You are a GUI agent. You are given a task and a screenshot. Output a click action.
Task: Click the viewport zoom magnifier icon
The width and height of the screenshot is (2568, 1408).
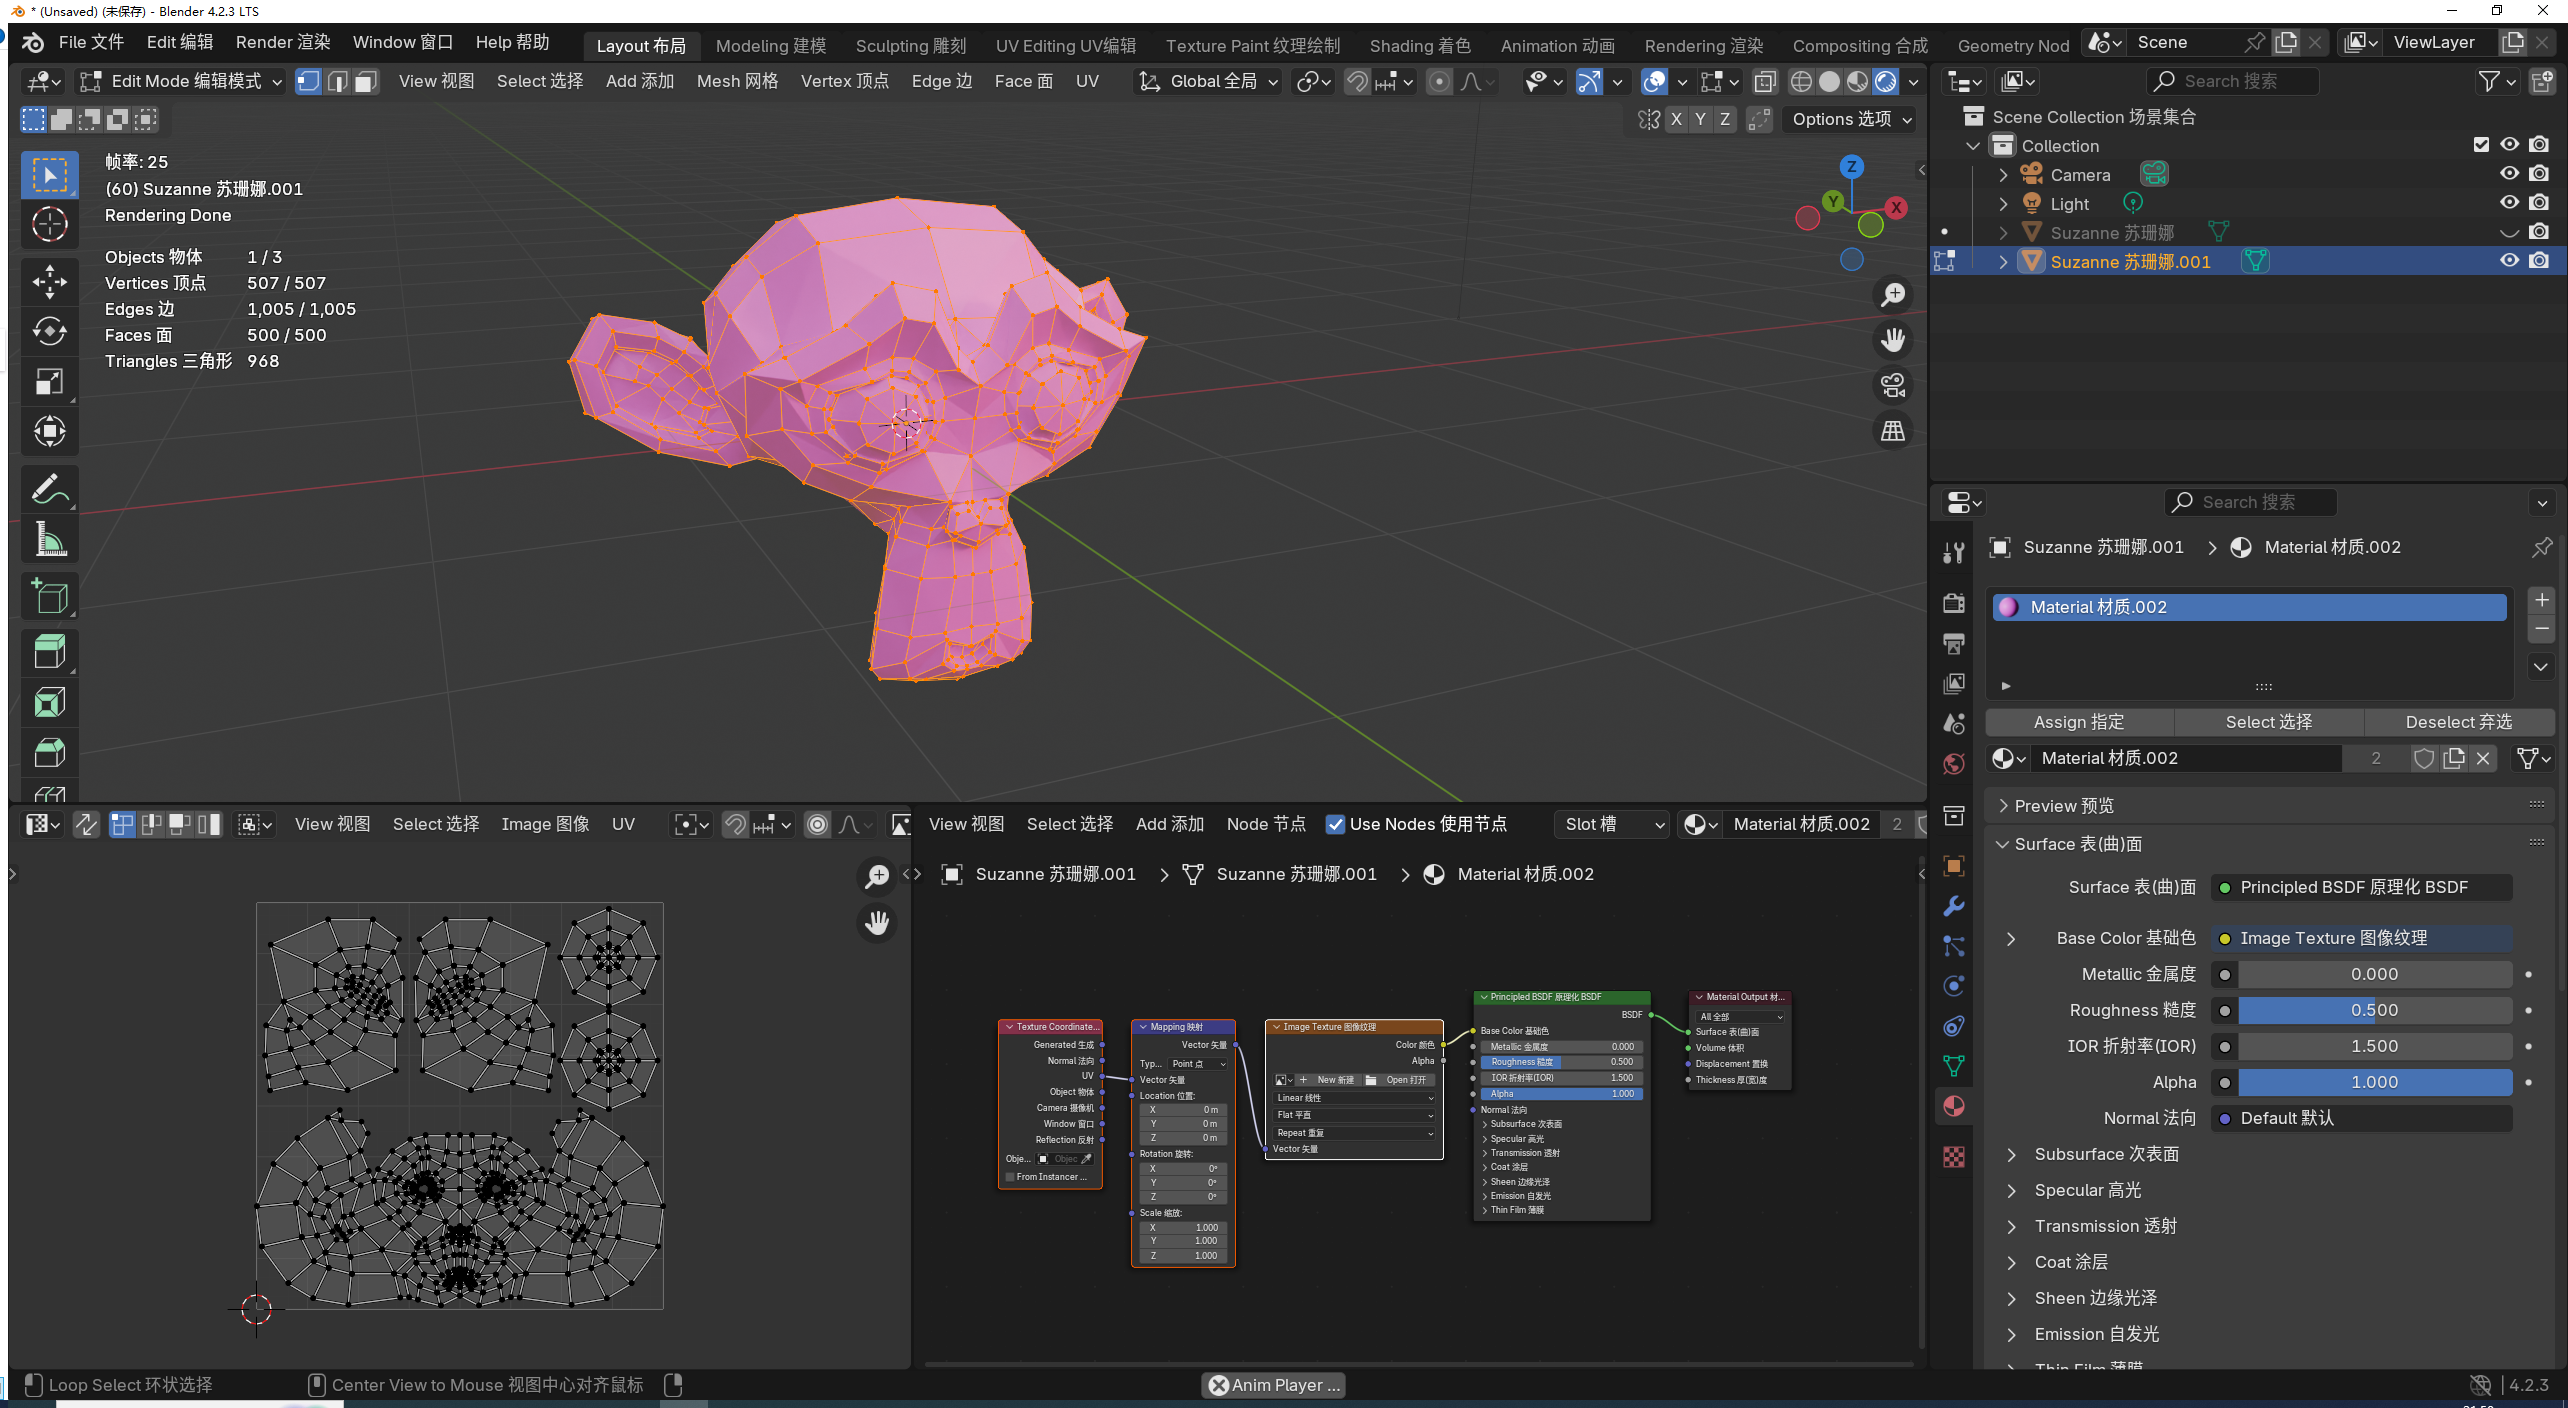point(1893,295)
